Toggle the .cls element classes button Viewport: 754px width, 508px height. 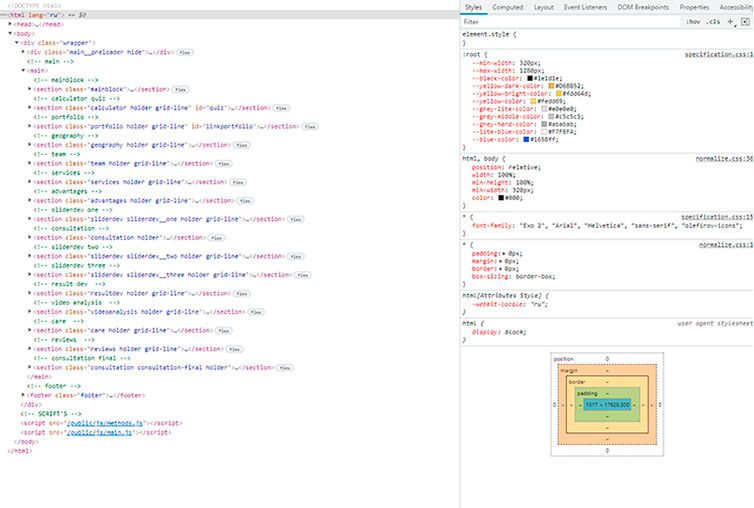[713, 22]
